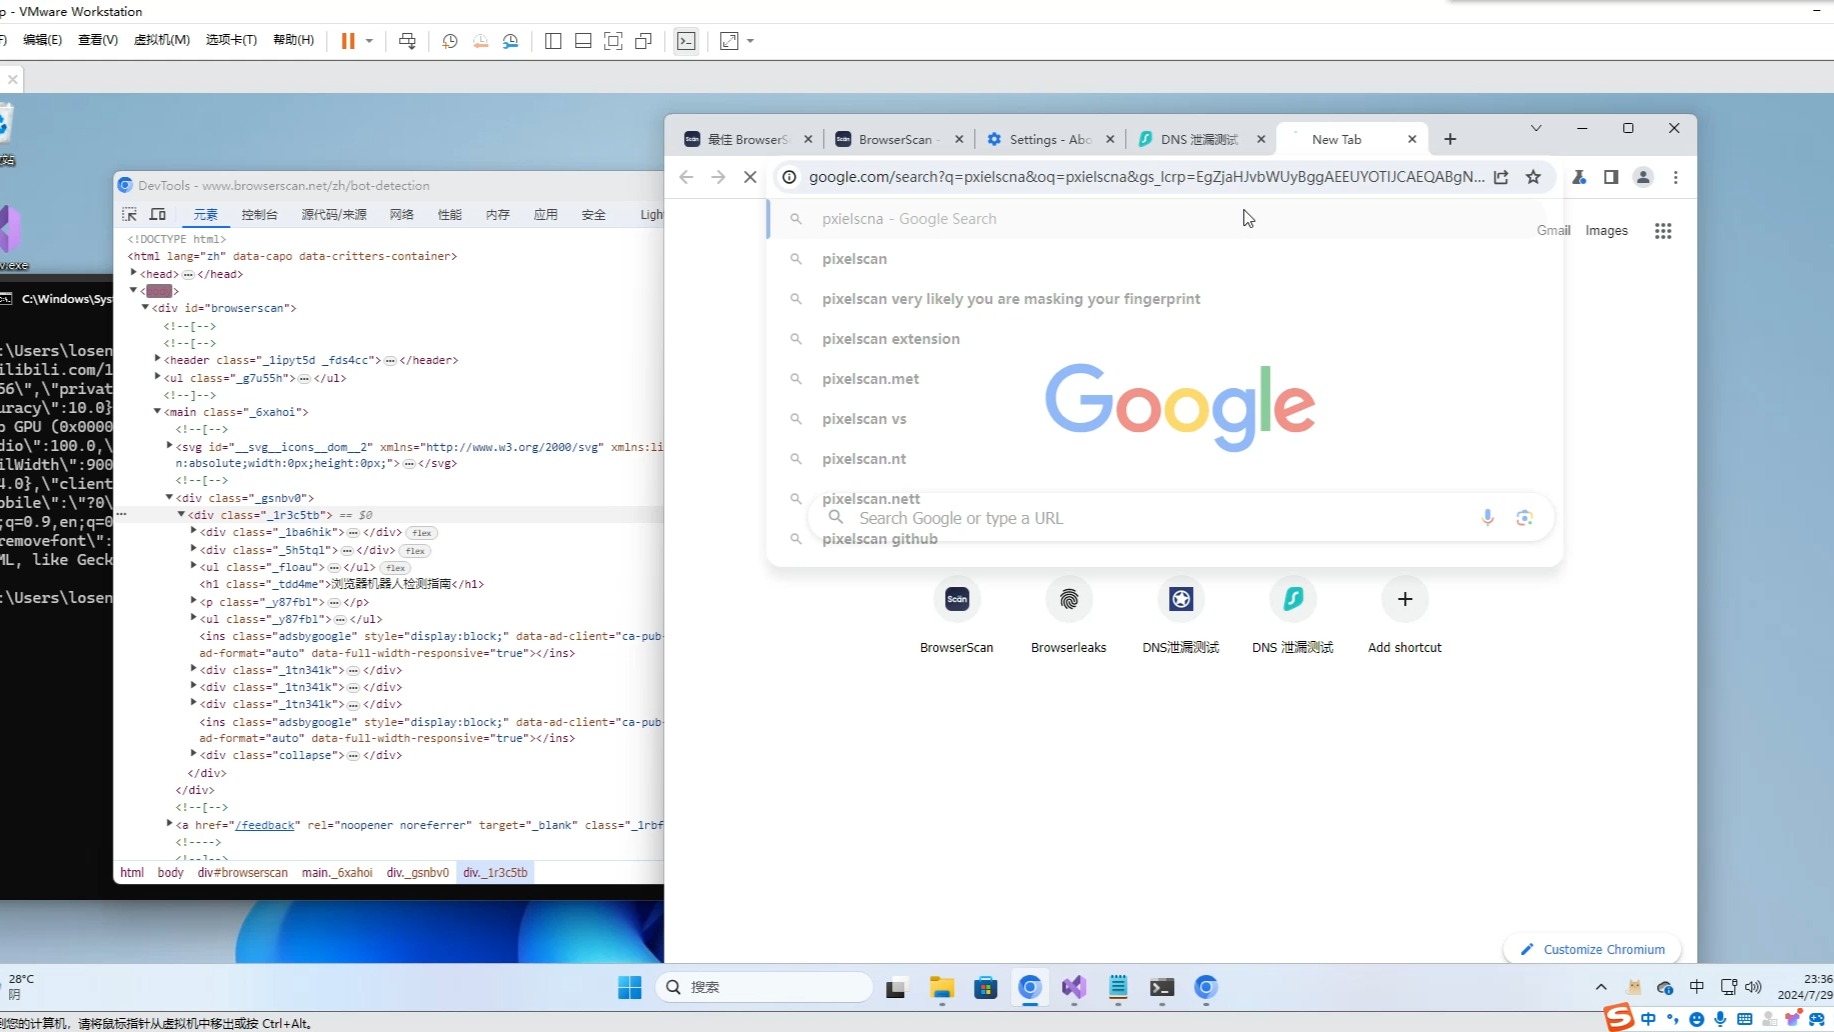The height and width of the screenshot is (1032, 1834).
Task: Select div._gsnbv0 breadcrumb in DevTools
Action: [418, 873]
